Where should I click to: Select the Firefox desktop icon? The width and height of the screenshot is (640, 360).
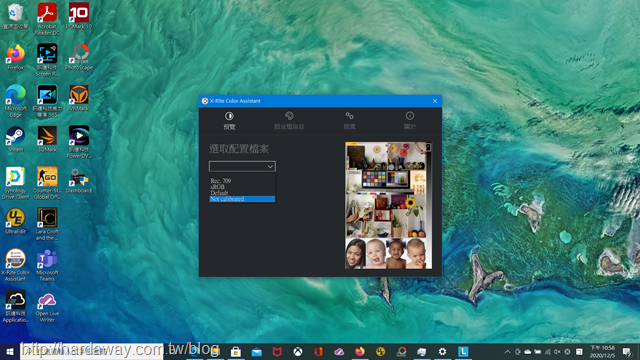pyautogui.click(x=16, y=57)
